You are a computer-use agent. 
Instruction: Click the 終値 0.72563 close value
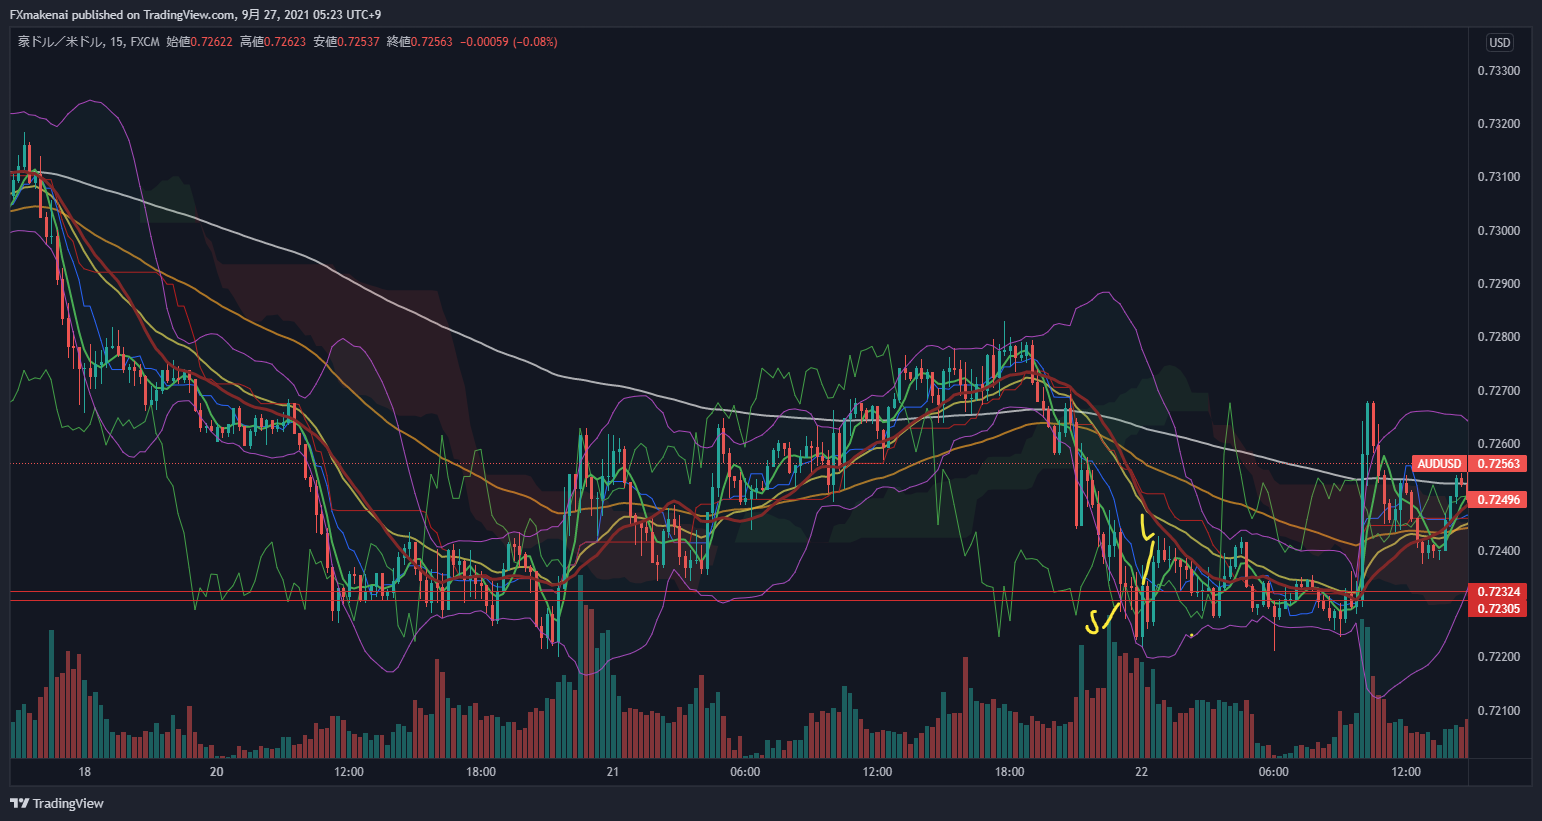pyautogui.click(x=419, y=42)
